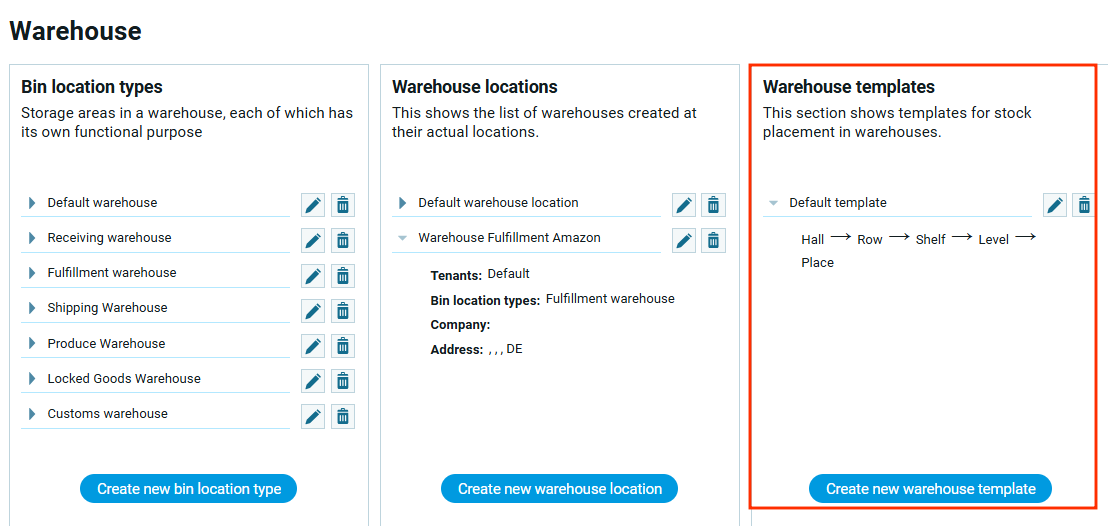Delete the Receiving warehouse bin type
This screenshot has height=526, width=1108.
point(343,240)
